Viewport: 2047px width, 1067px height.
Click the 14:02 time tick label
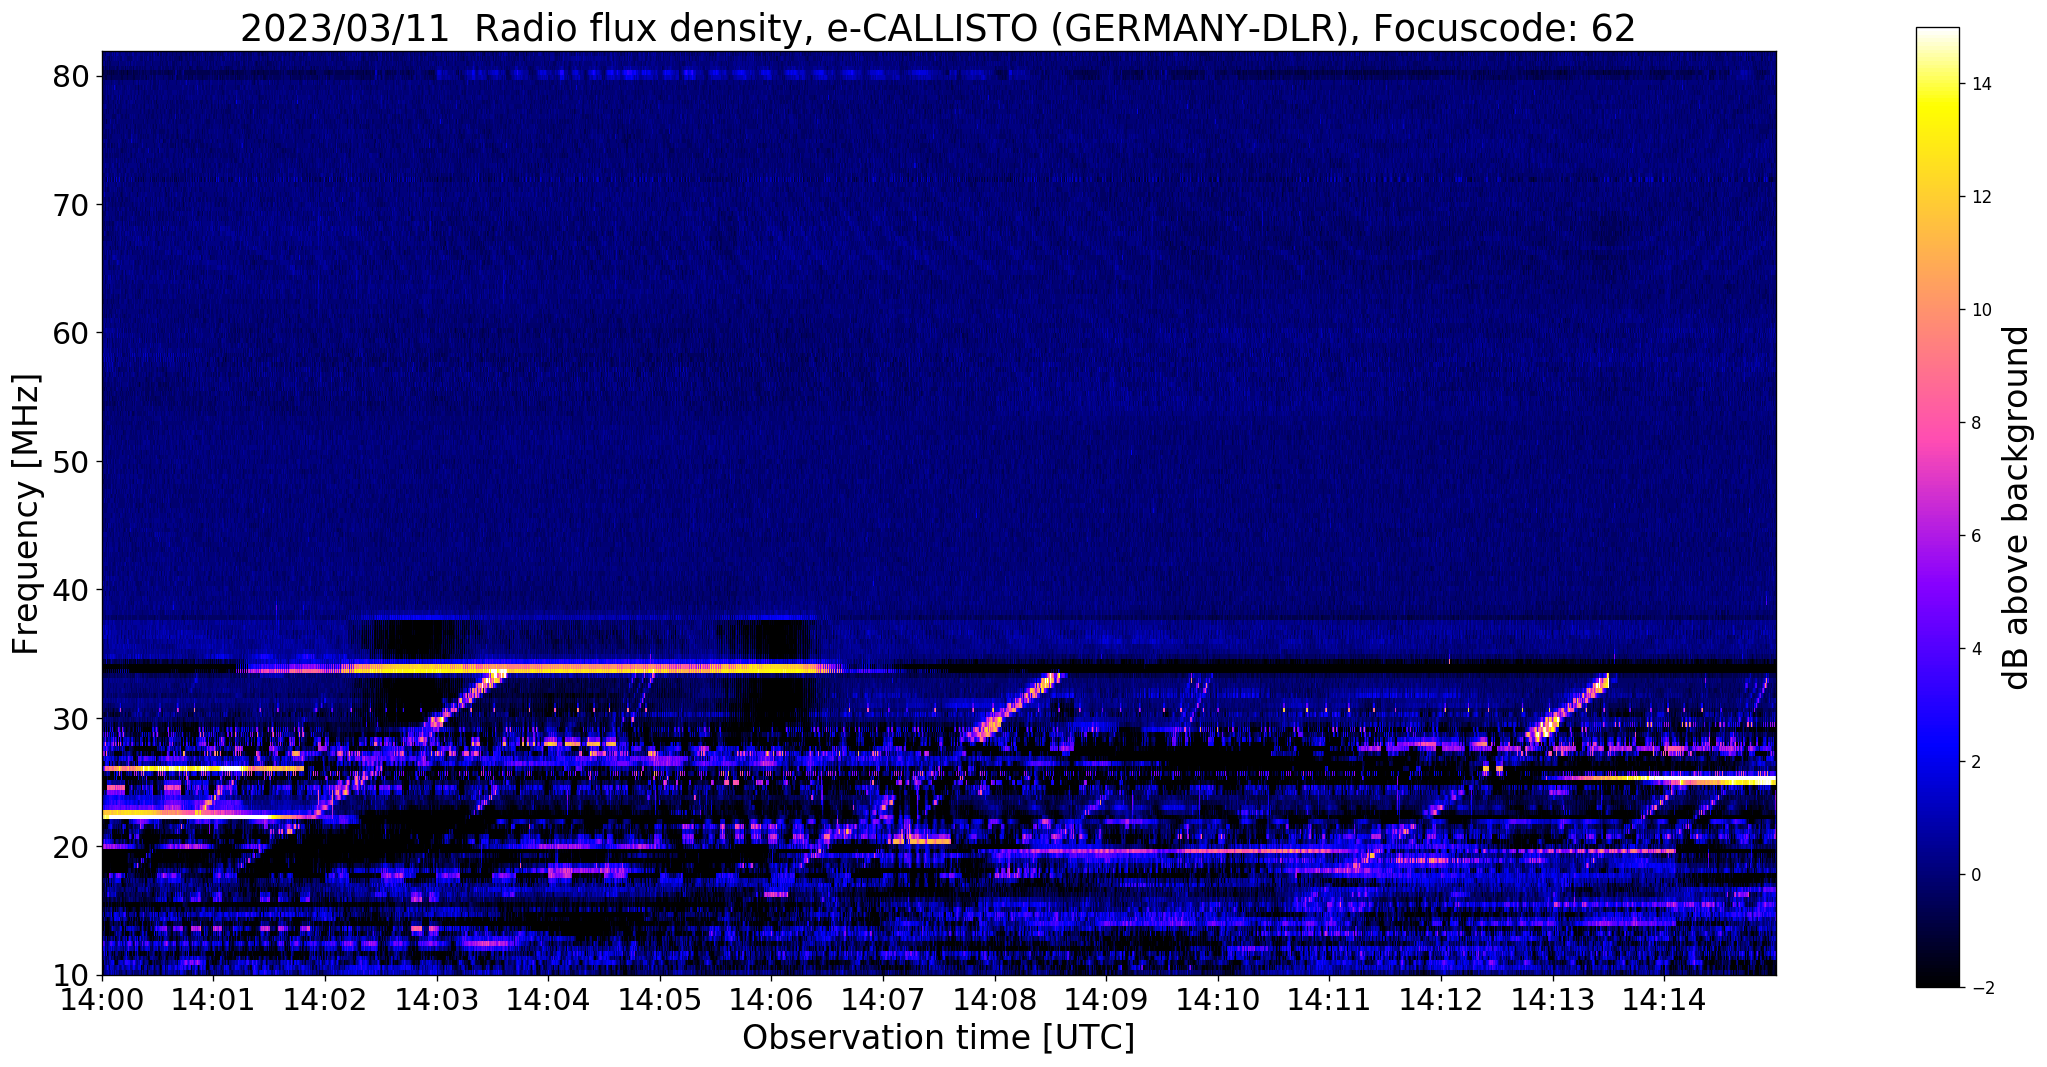tap(324, 999)
